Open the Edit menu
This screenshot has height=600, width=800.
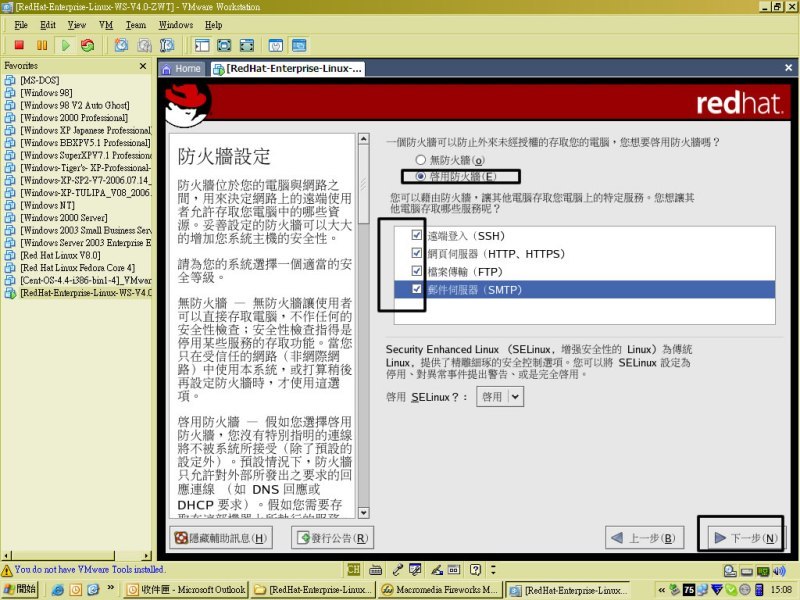pos(48,25)
